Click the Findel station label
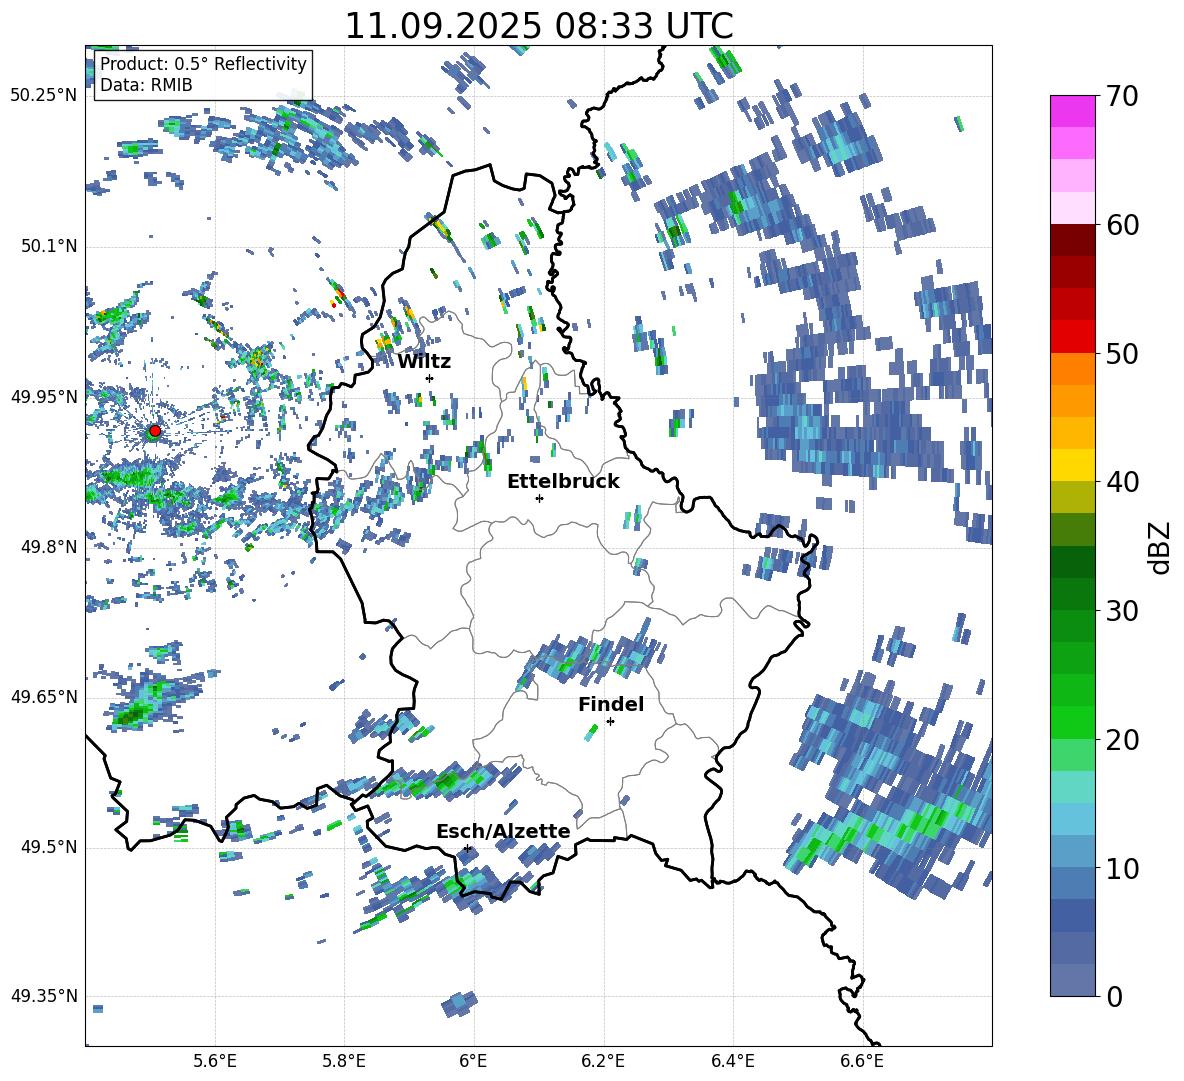Image resolution: width=1184 pixels, height=1081 pixels. click(611, 704)
